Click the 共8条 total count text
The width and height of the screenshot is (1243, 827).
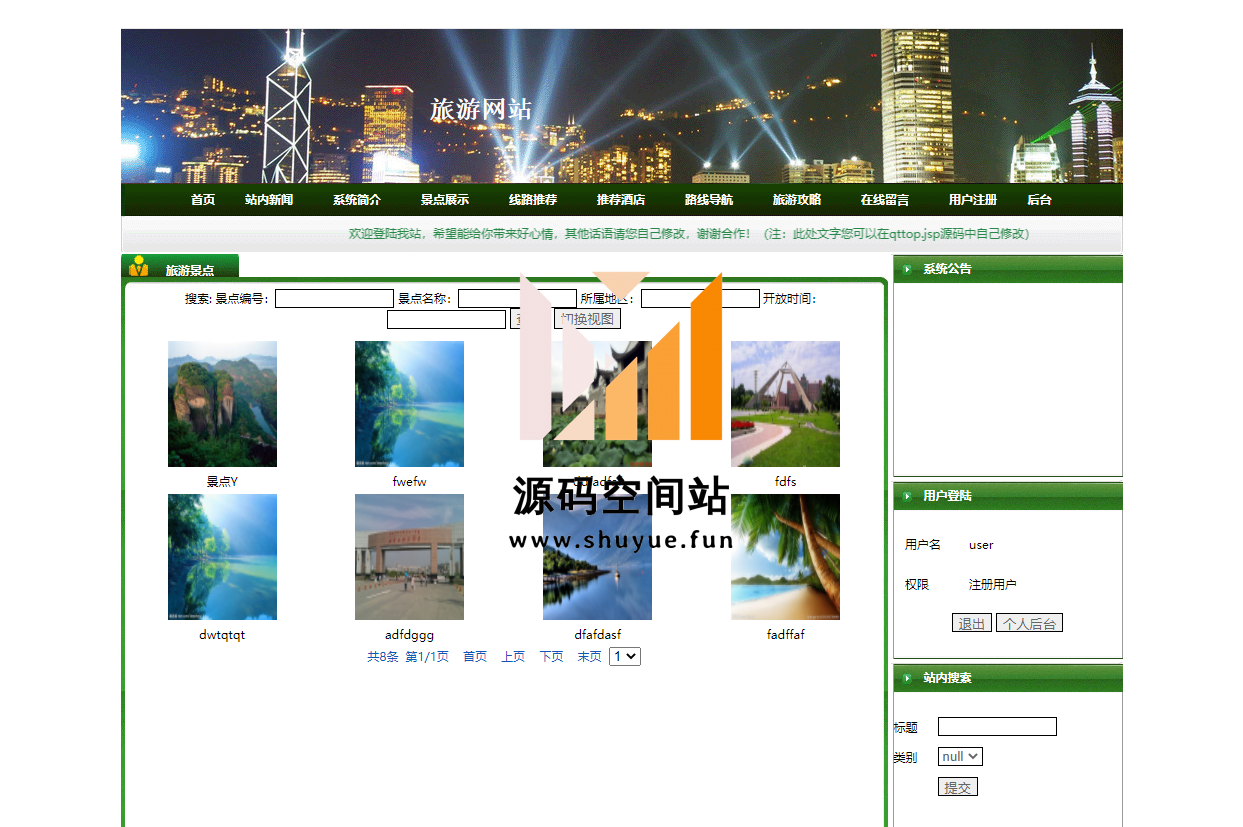tap(383, 657)
